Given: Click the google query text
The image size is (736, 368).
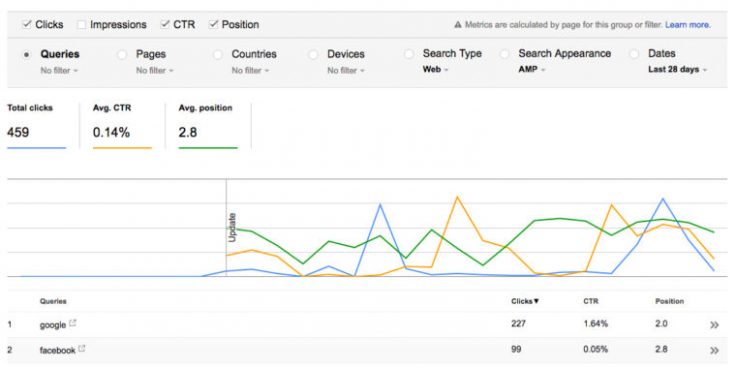Looking at the screenshot, I should click(53, 325).
